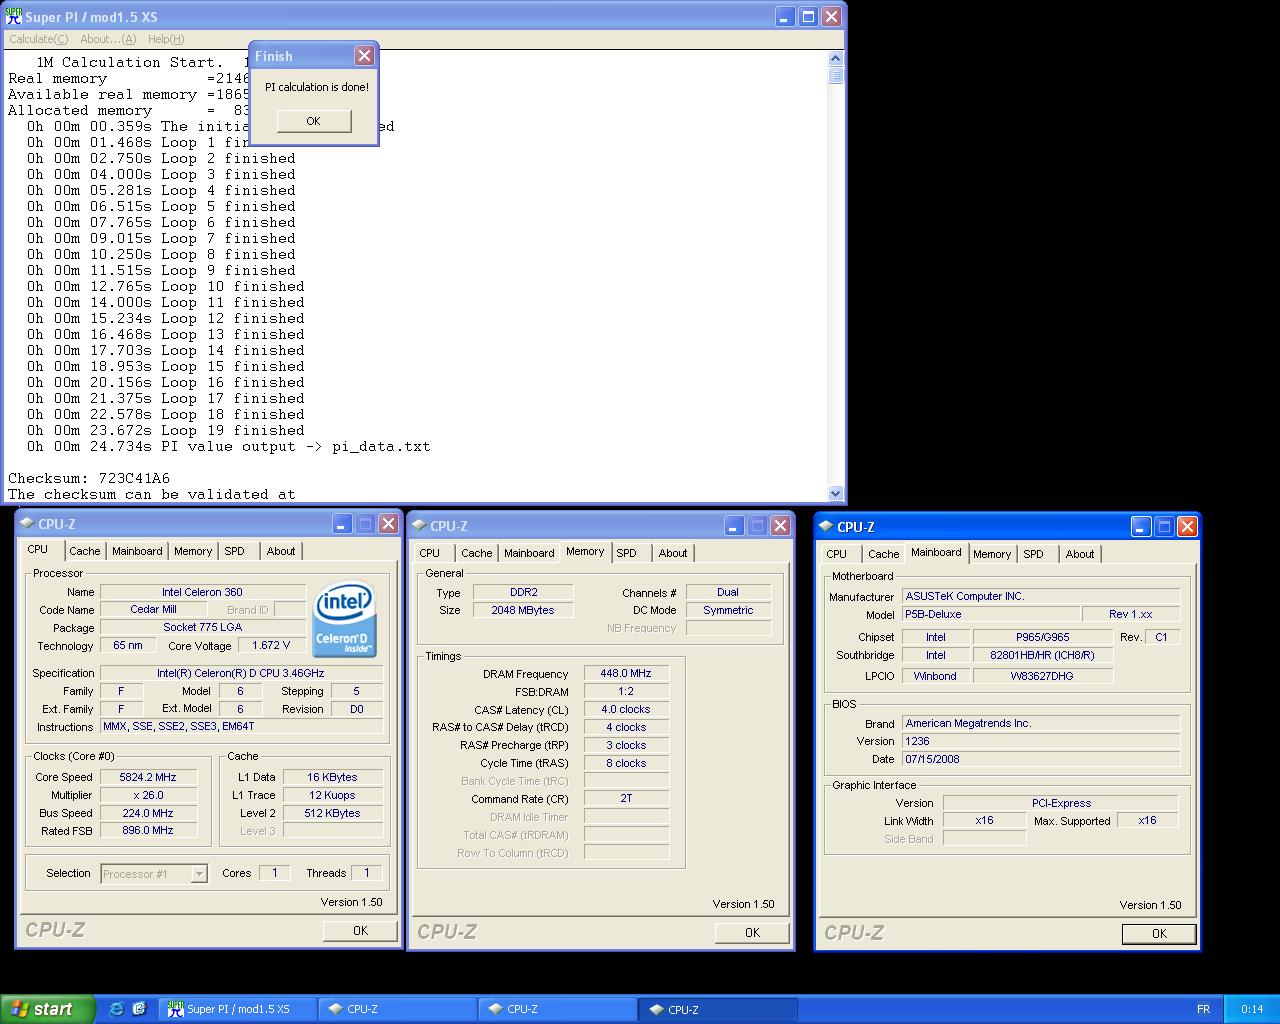Image resolution: width=1280 pixels, height=1024 pixels.
Task: Open the Internet Explorer quick launch icon
Action: (x=116, y=1009)
